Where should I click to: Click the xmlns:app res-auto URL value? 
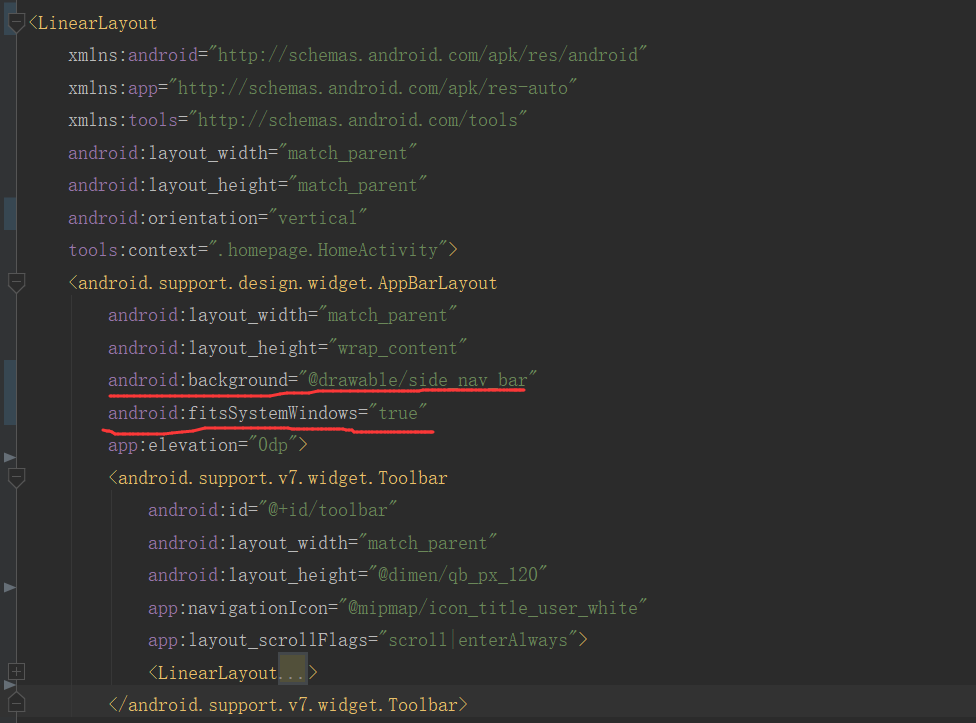click(373, 88)
